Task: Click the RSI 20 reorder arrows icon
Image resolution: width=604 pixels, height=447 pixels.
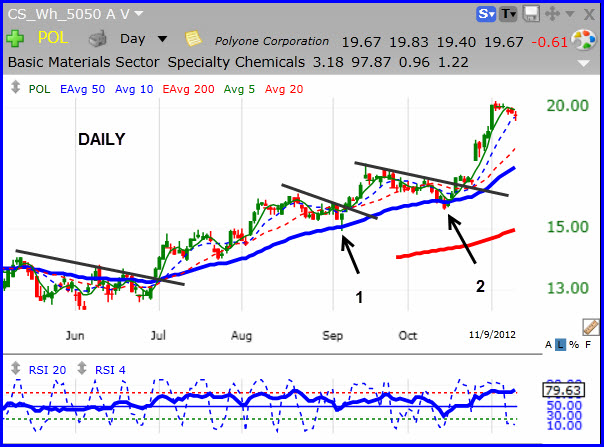Action: point(15,368)
